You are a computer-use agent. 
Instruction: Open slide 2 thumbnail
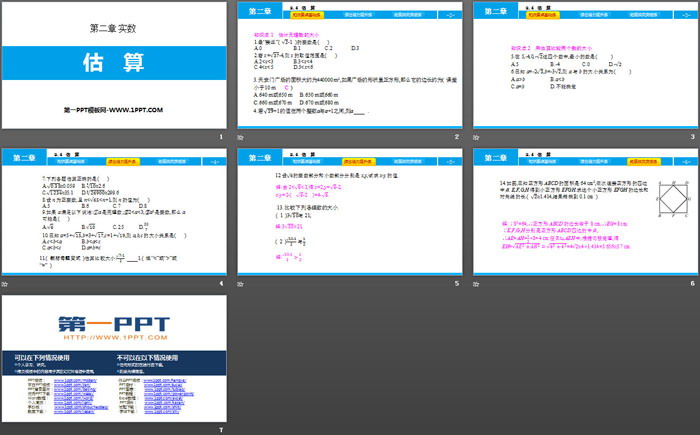[x=349, y=65]
